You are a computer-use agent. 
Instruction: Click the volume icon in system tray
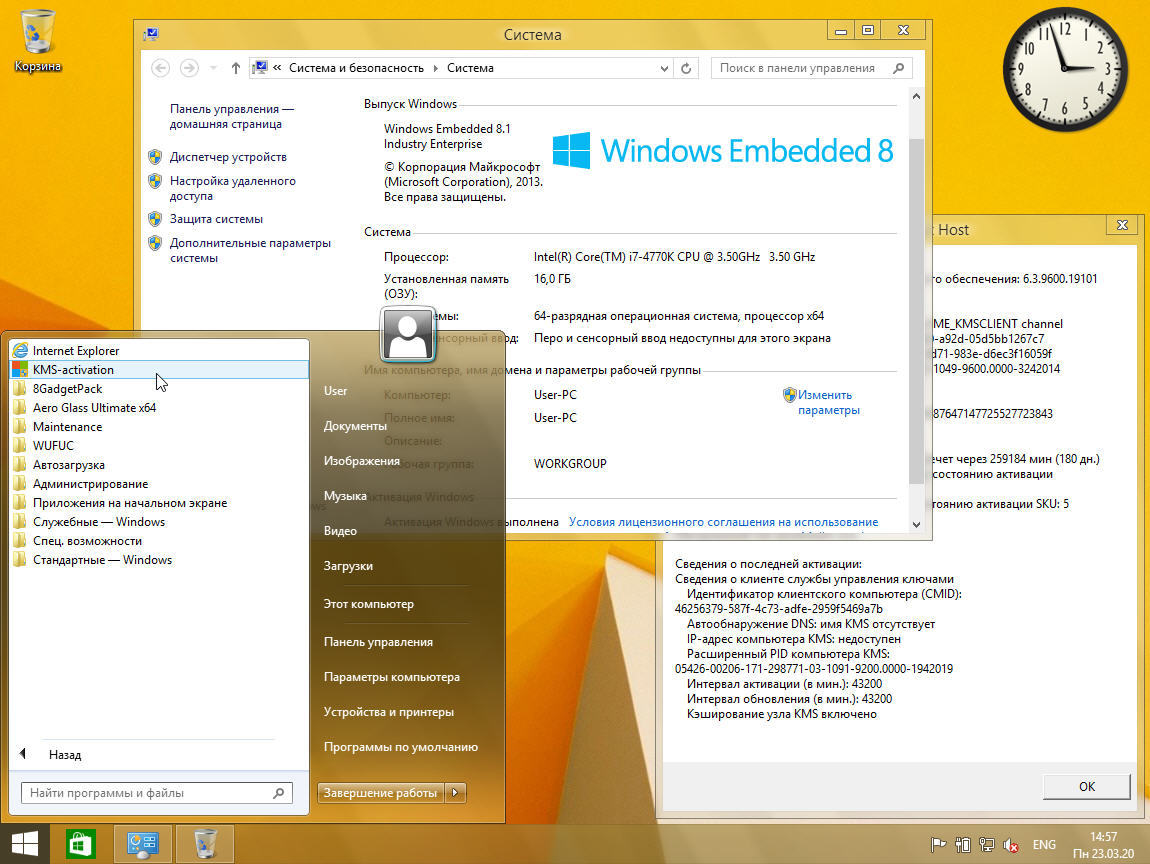pyautogui.click(x=1011, y=845)
